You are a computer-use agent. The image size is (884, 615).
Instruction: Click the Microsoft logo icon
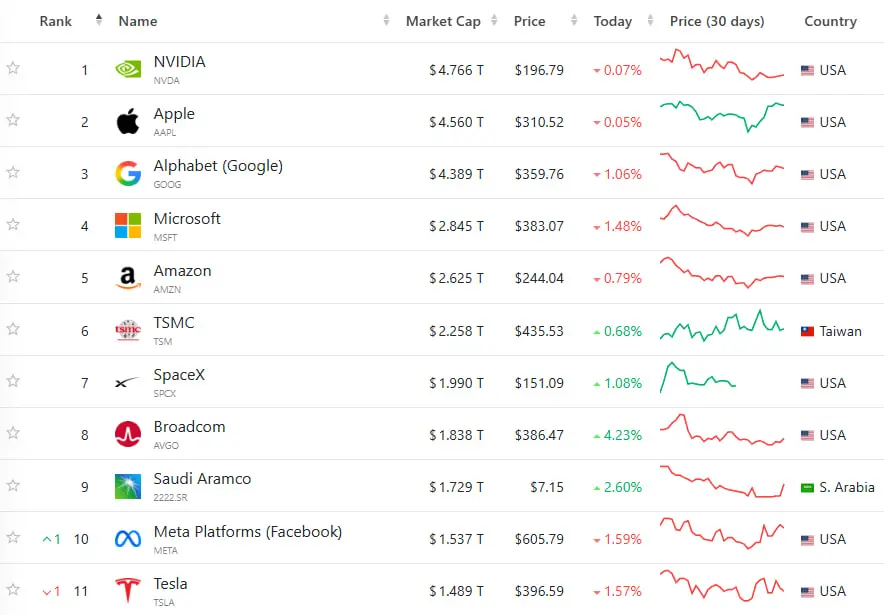128,225
